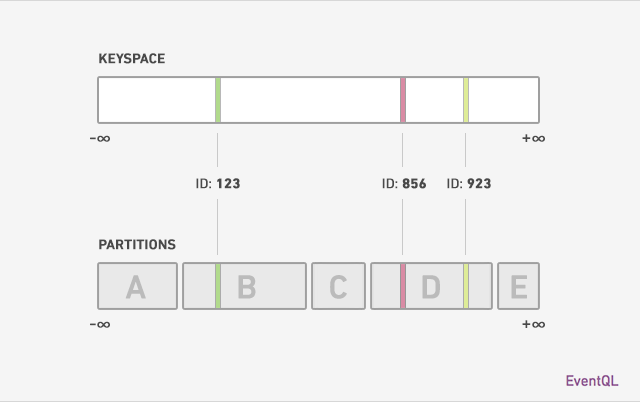Click yellow marker in keyspace bar

[466, 100]
